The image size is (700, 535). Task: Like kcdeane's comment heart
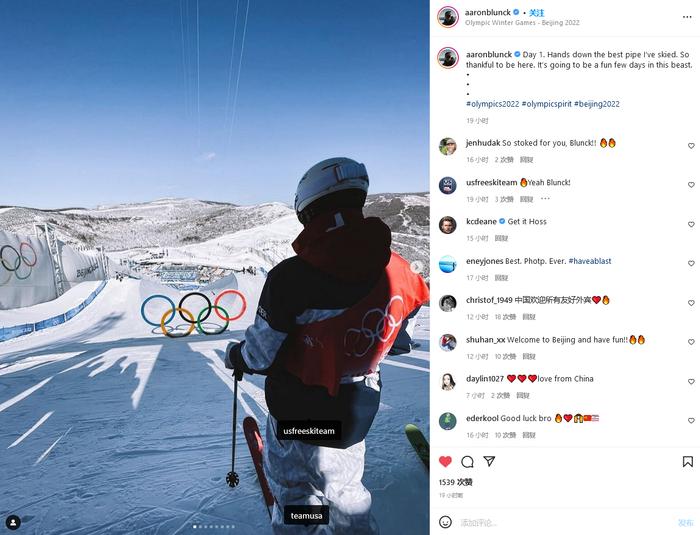pos(691,224)
